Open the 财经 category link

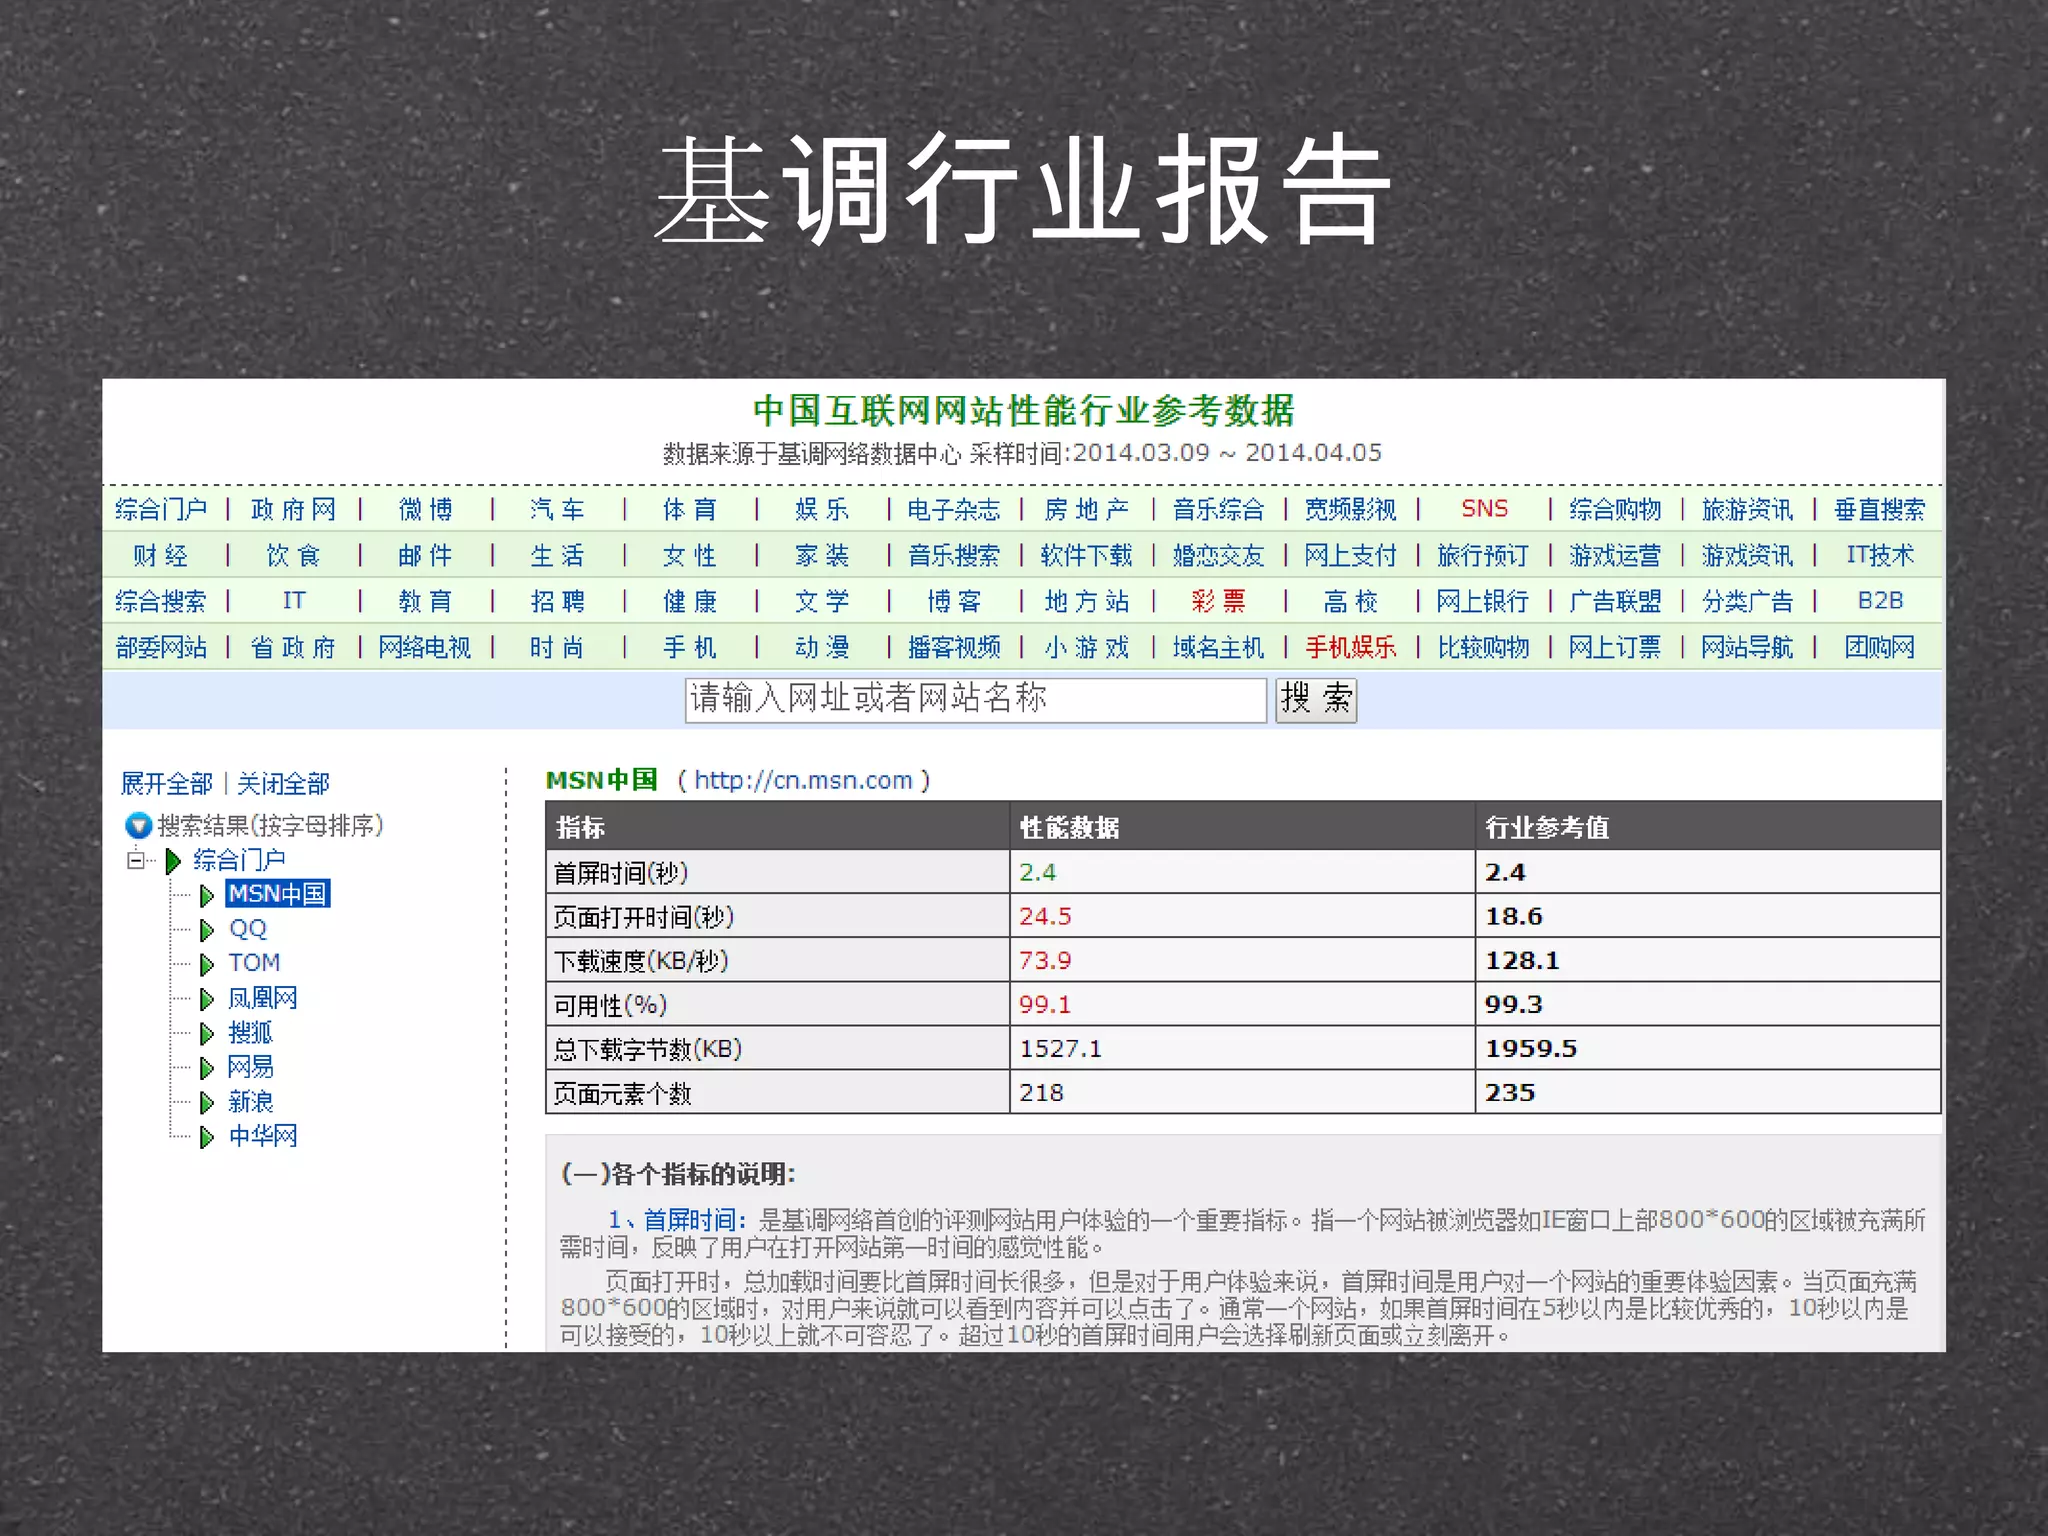coord(161,555)
